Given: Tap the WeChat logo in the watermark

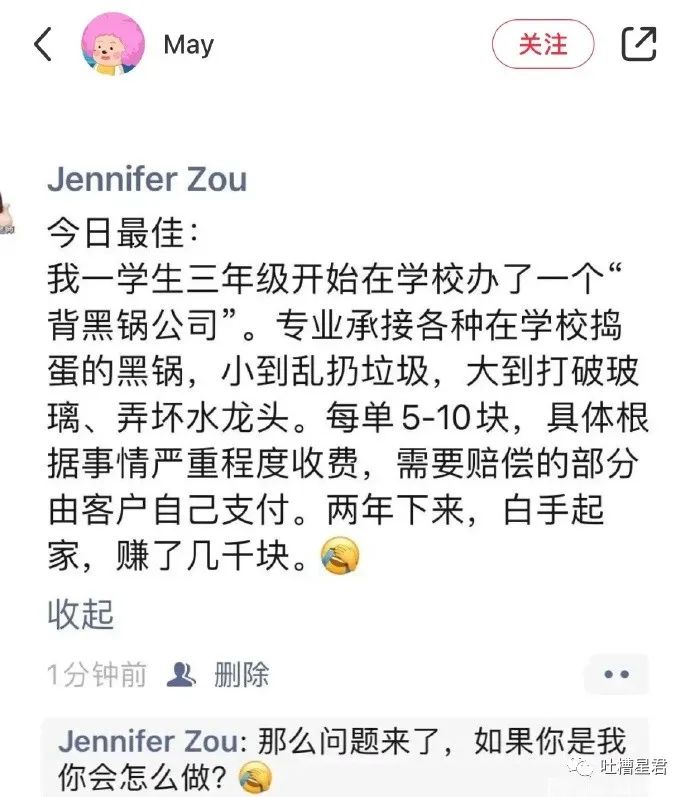Looking at the screenshot, I should tap(581, 766).
